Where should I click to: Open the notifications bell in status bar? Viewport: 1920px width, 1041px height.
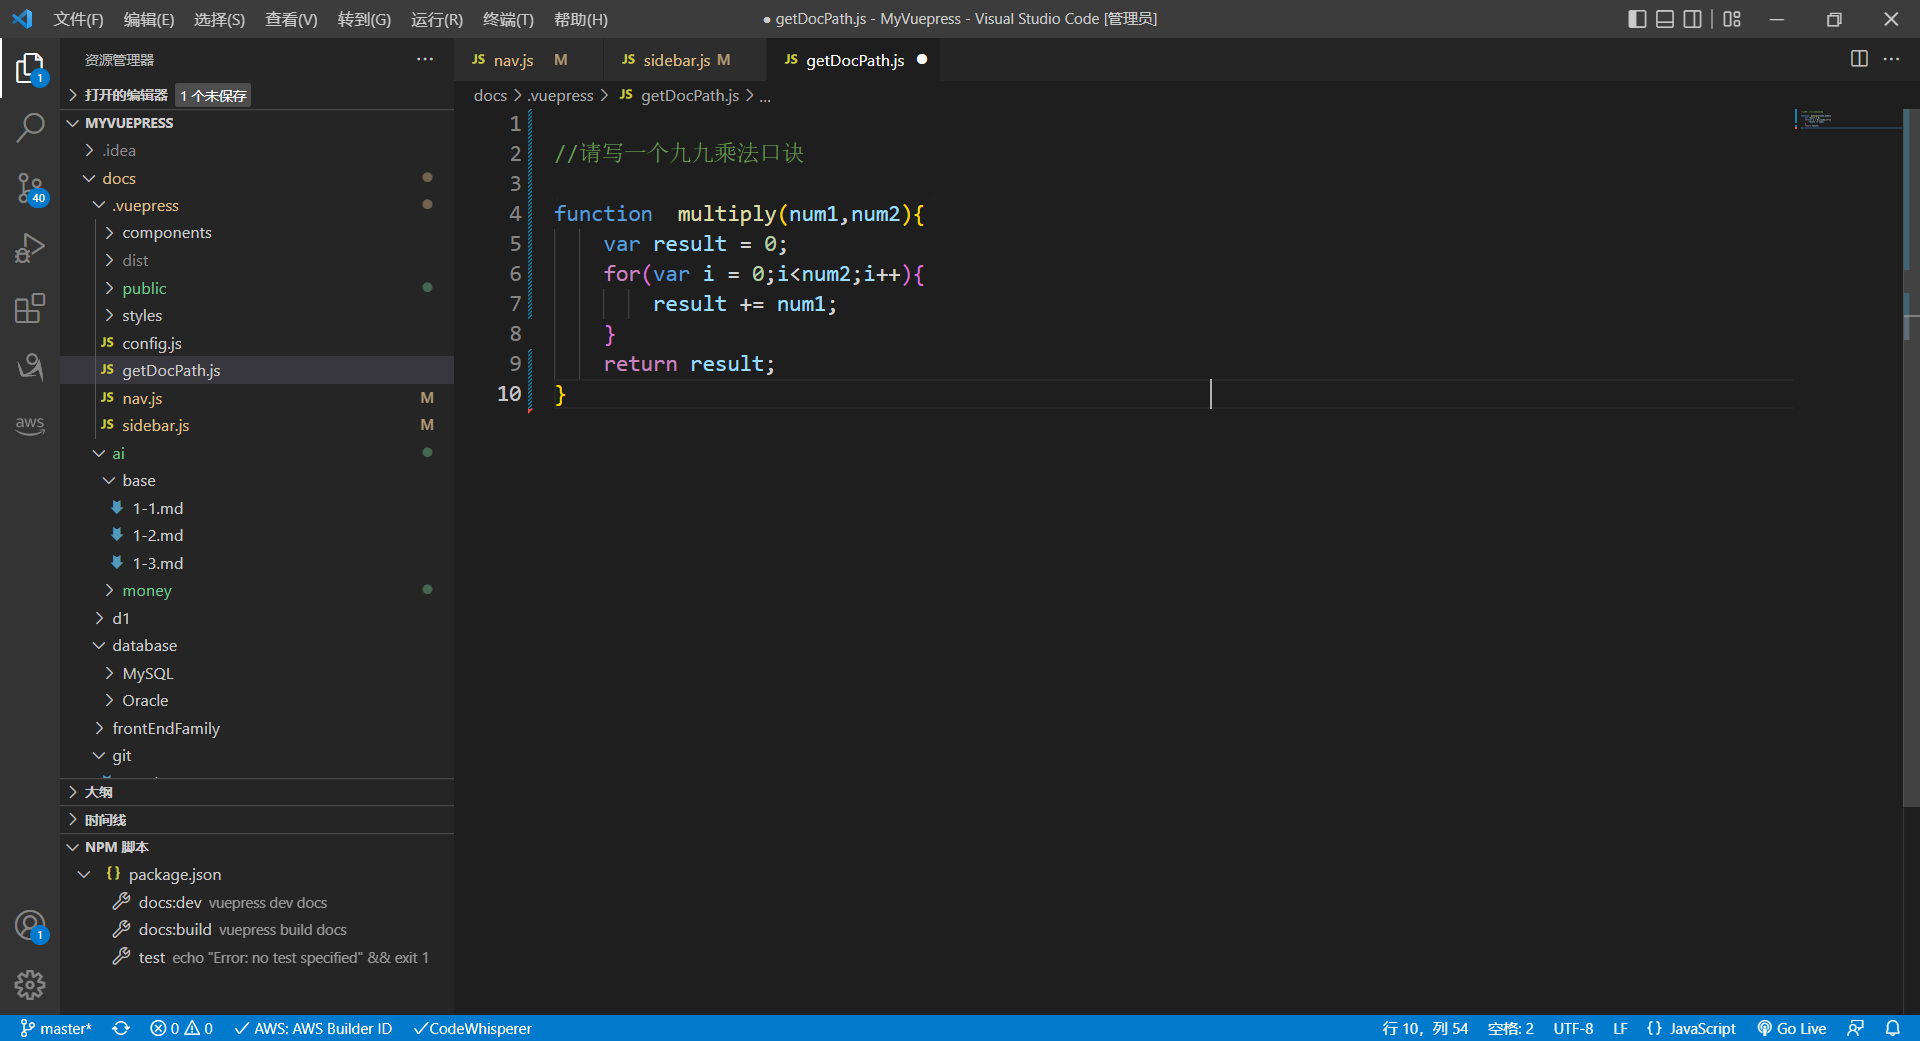click(1893, 1028)
